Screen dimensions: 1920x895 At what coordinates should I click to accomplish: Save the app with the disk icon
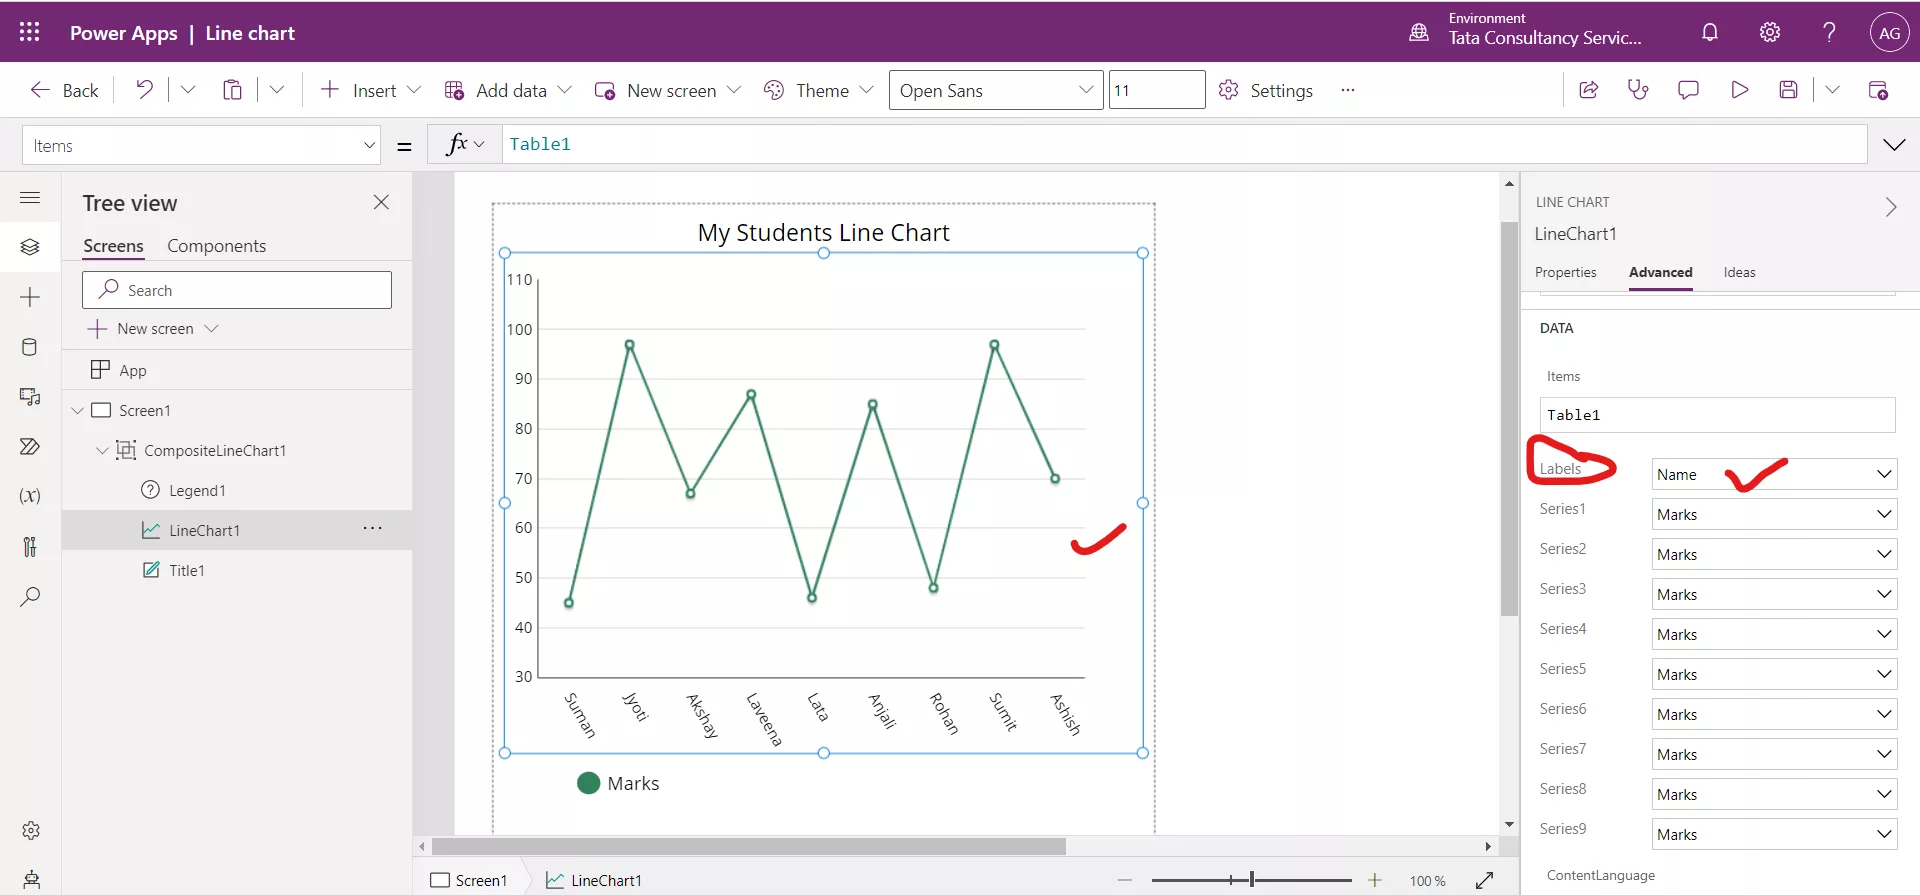tap(1789, 90)
